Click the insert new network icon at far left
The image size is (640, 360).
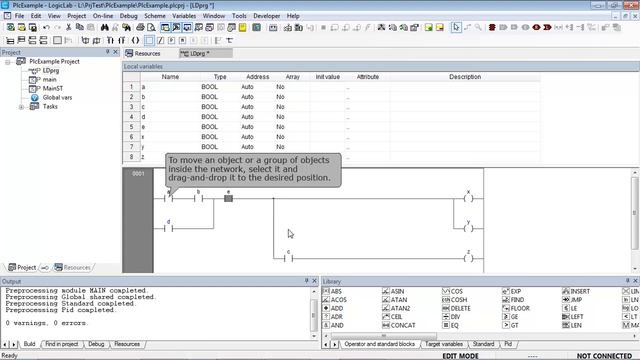[10, 40]
